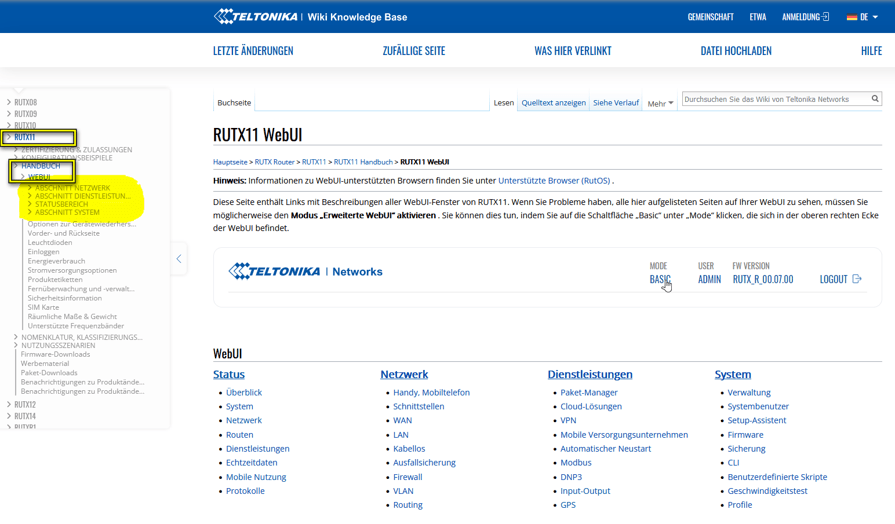Collapse sidebar using the left arrow handle

[179, 259]
